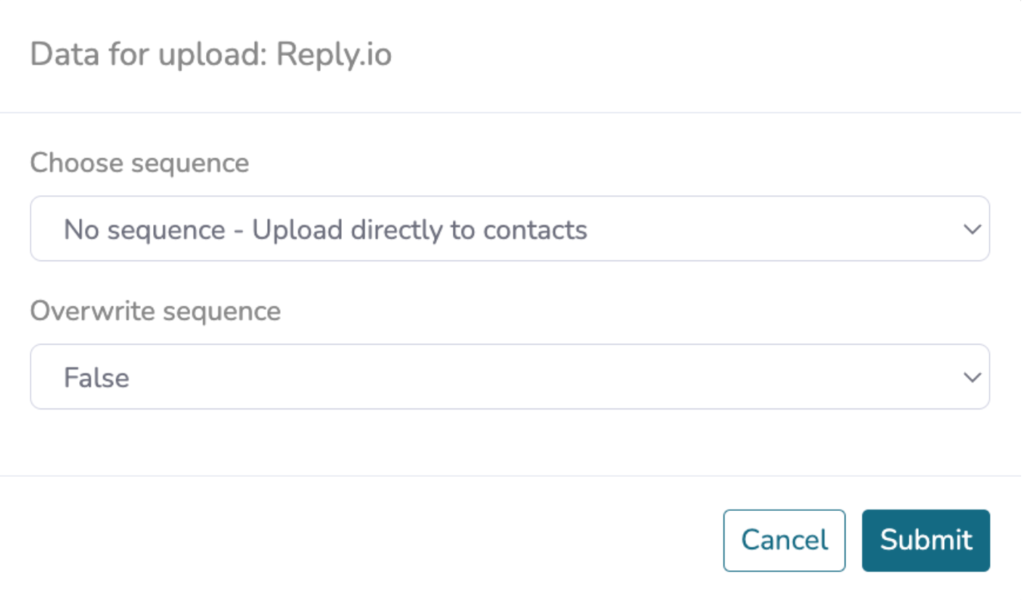The height and width of the screenshot is (603, 1024).
Task: Open the Choose sequence dropdown
Action: click(x=509, y=229)
